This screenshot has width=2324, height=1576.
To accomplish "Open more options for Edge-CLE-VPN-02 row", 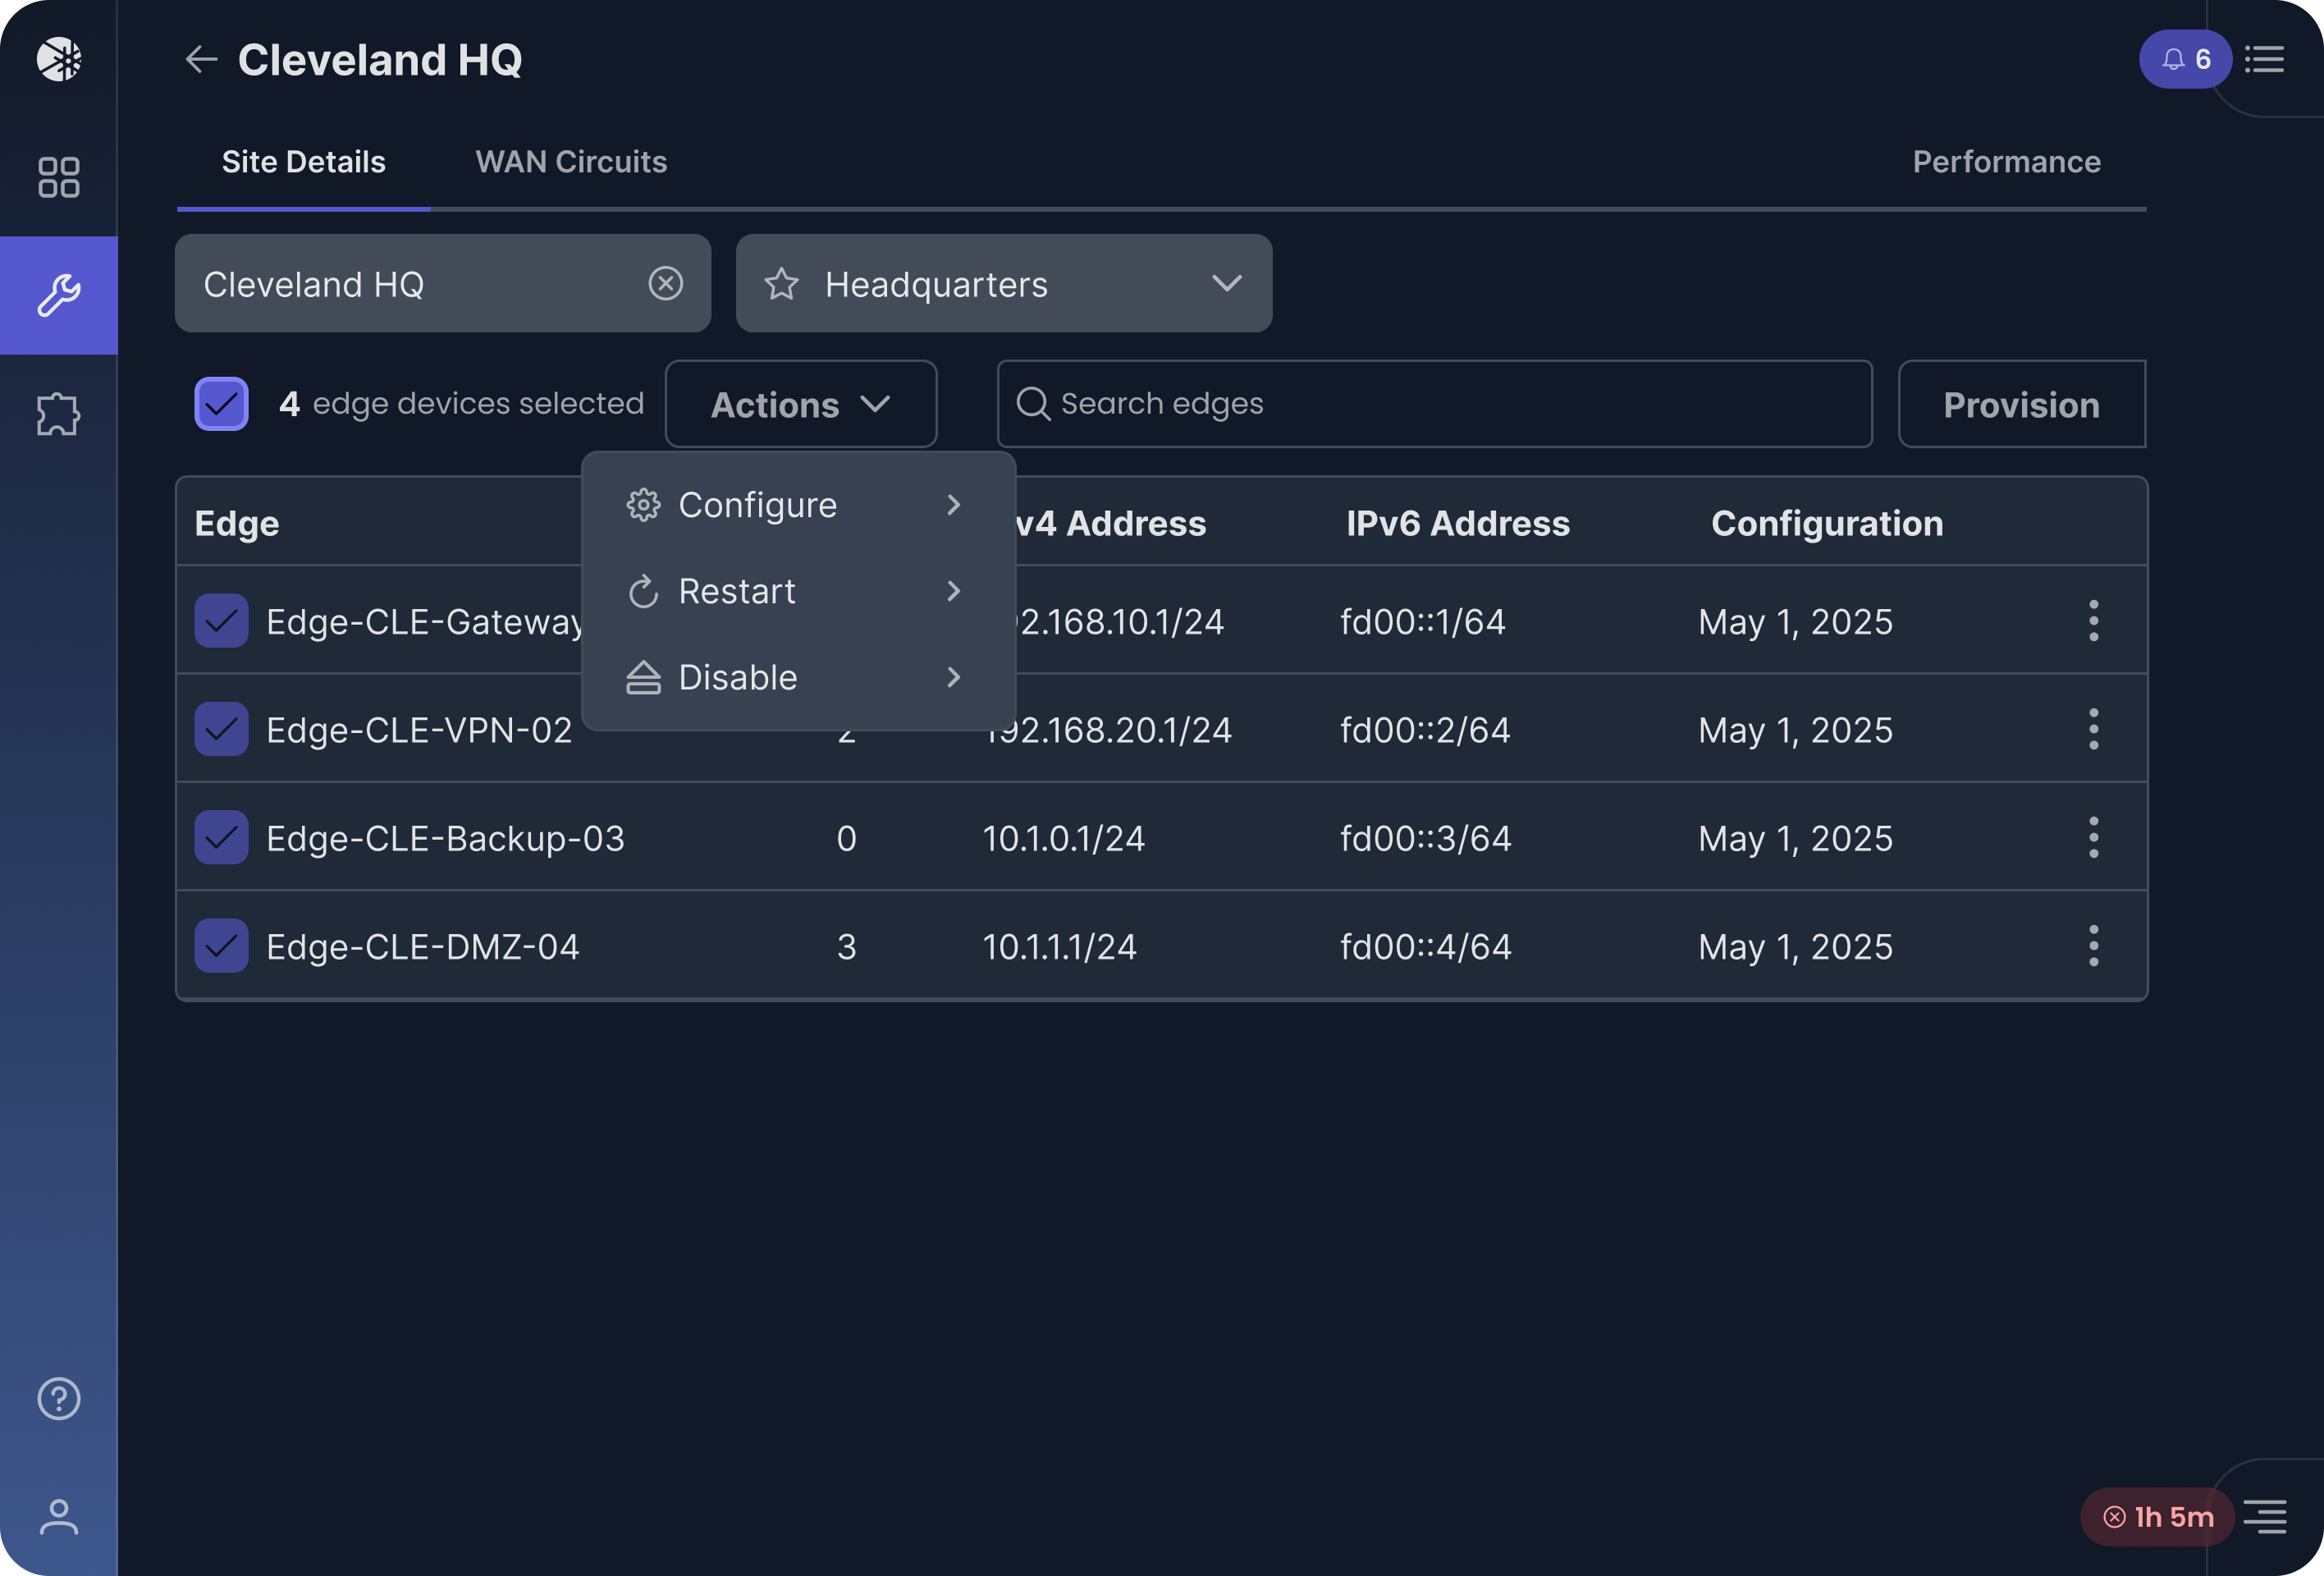I will click(2093, 729).
